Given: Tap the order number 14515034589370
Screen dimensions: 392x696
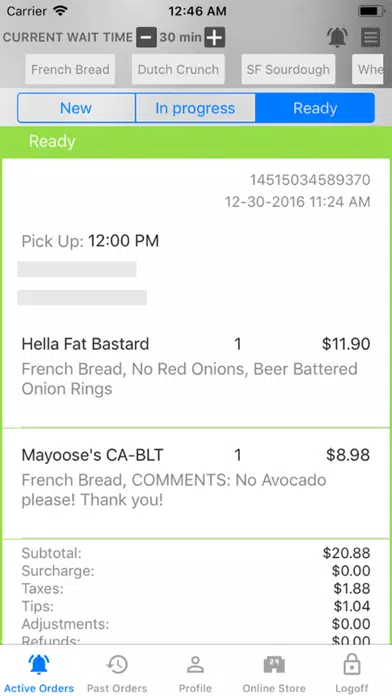Looking at the screenshot, I should tap(310, 180).
